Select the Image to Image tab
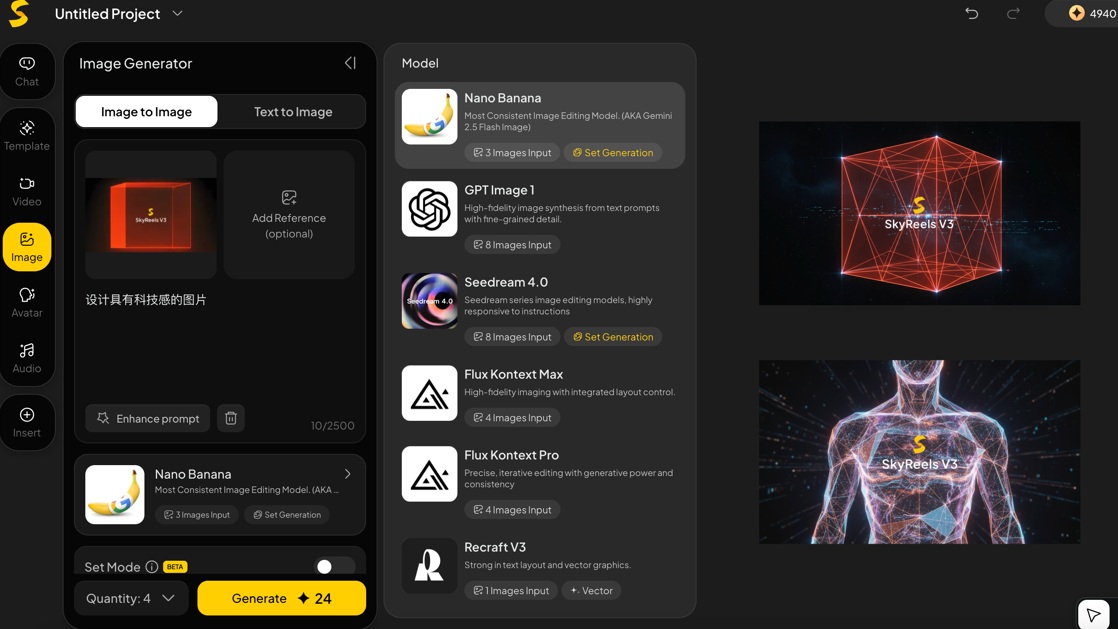 click(146, 111)
